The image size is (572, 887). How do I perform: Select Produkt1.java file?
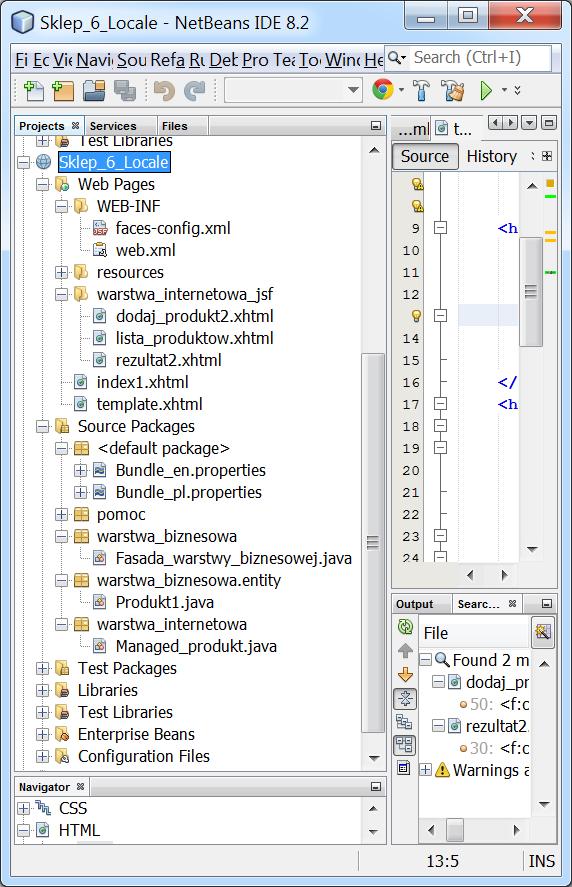[x=165, y=602]
